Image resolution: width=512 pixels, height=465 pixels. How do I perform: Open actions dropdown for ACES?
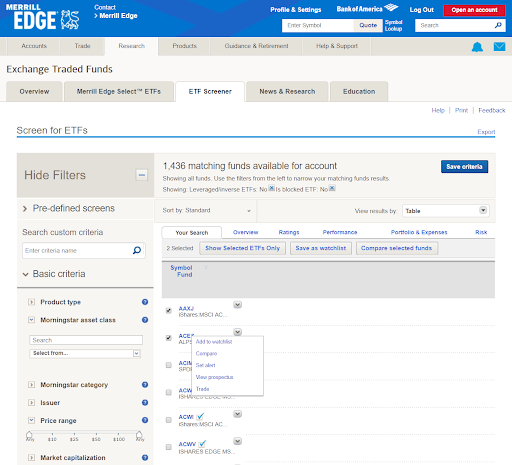coord(237,332)
